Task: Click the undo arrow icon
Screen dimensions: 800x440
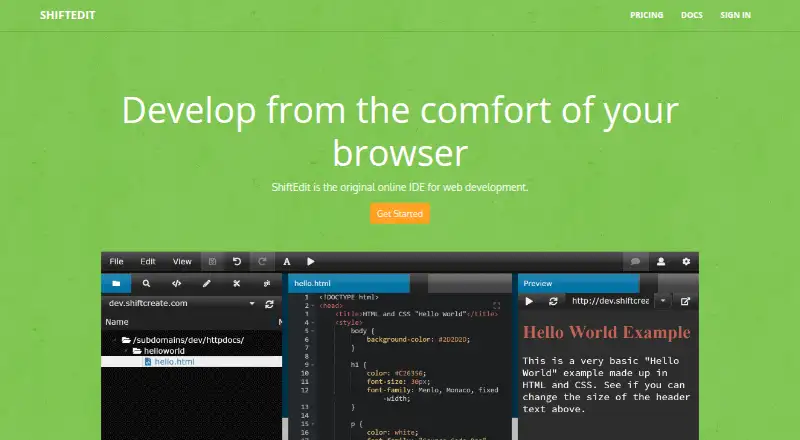Action: tap(237, 261)
